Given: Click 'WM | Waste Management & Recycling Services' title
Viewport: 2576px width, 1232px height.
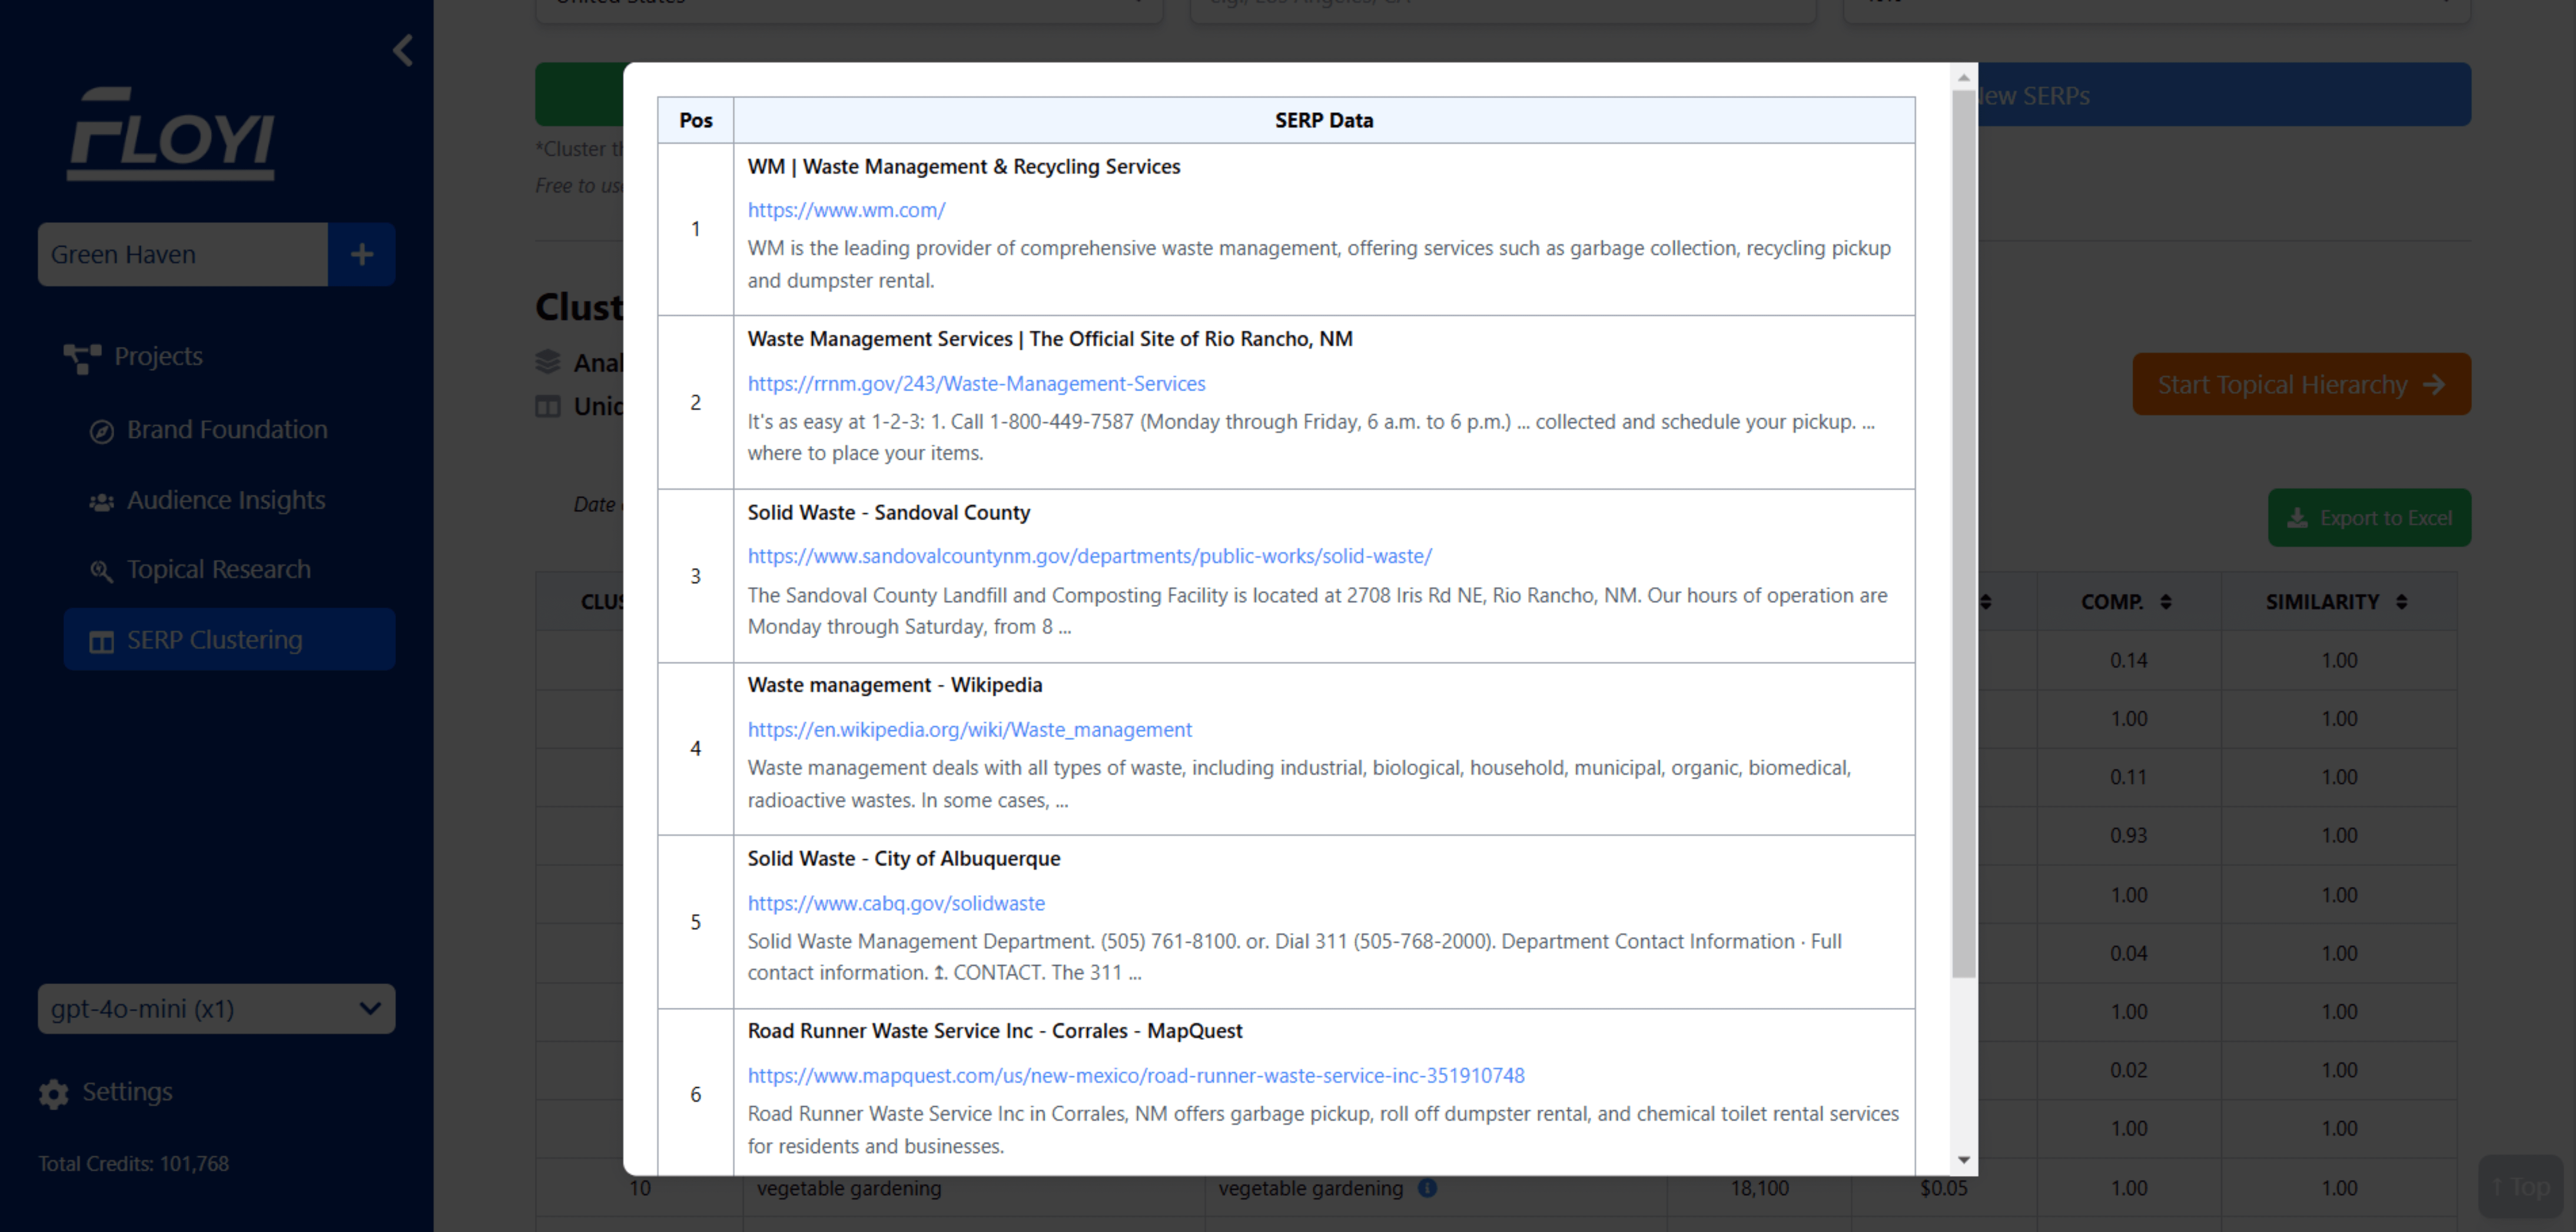Looking at the screenshot, I should [963, 166].
